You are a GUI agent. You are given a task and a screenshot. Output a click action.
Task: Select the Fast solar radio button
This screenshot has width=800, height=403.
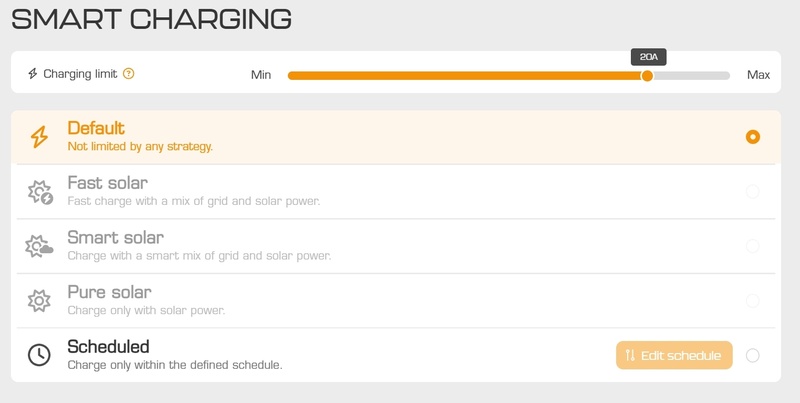pos(753,192)
